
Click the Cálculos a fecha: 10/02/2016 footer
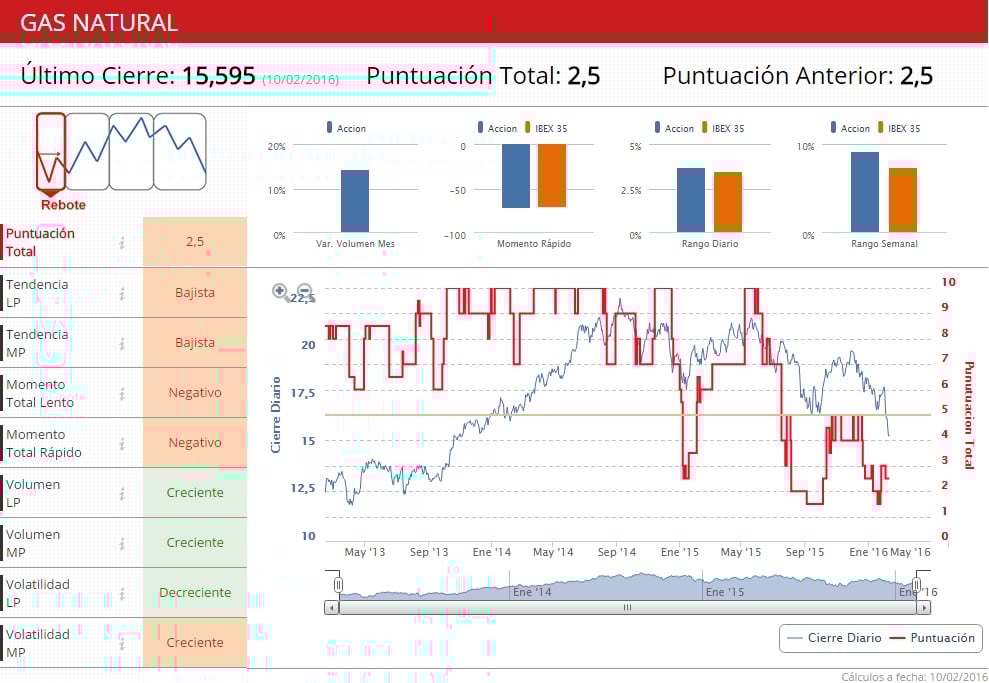915,677
